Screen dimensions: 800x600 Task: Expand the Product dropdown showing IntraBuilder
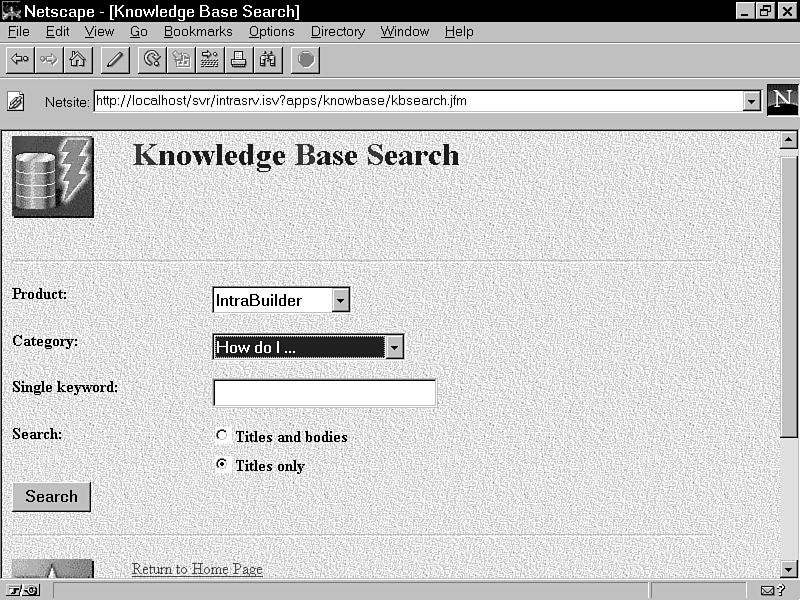340,300
